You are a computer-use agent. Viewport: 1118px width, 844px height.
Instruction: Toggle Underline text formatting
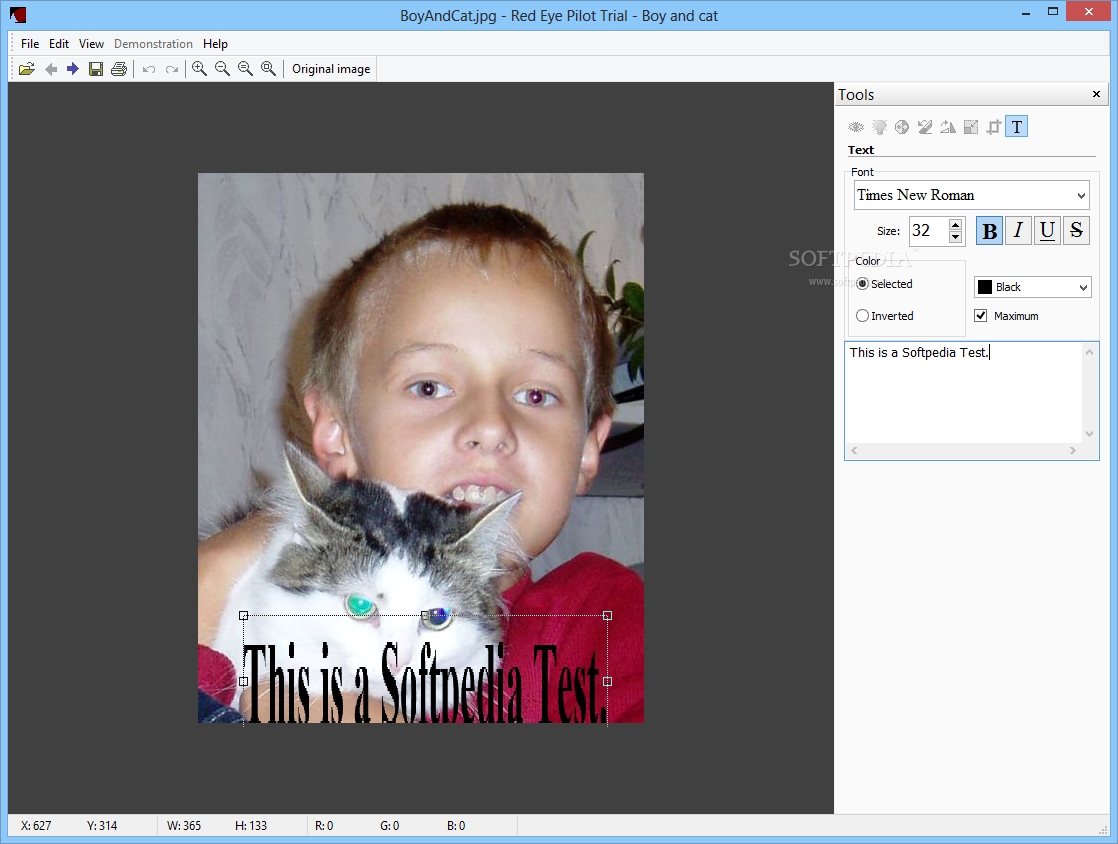click(1047, 231)
